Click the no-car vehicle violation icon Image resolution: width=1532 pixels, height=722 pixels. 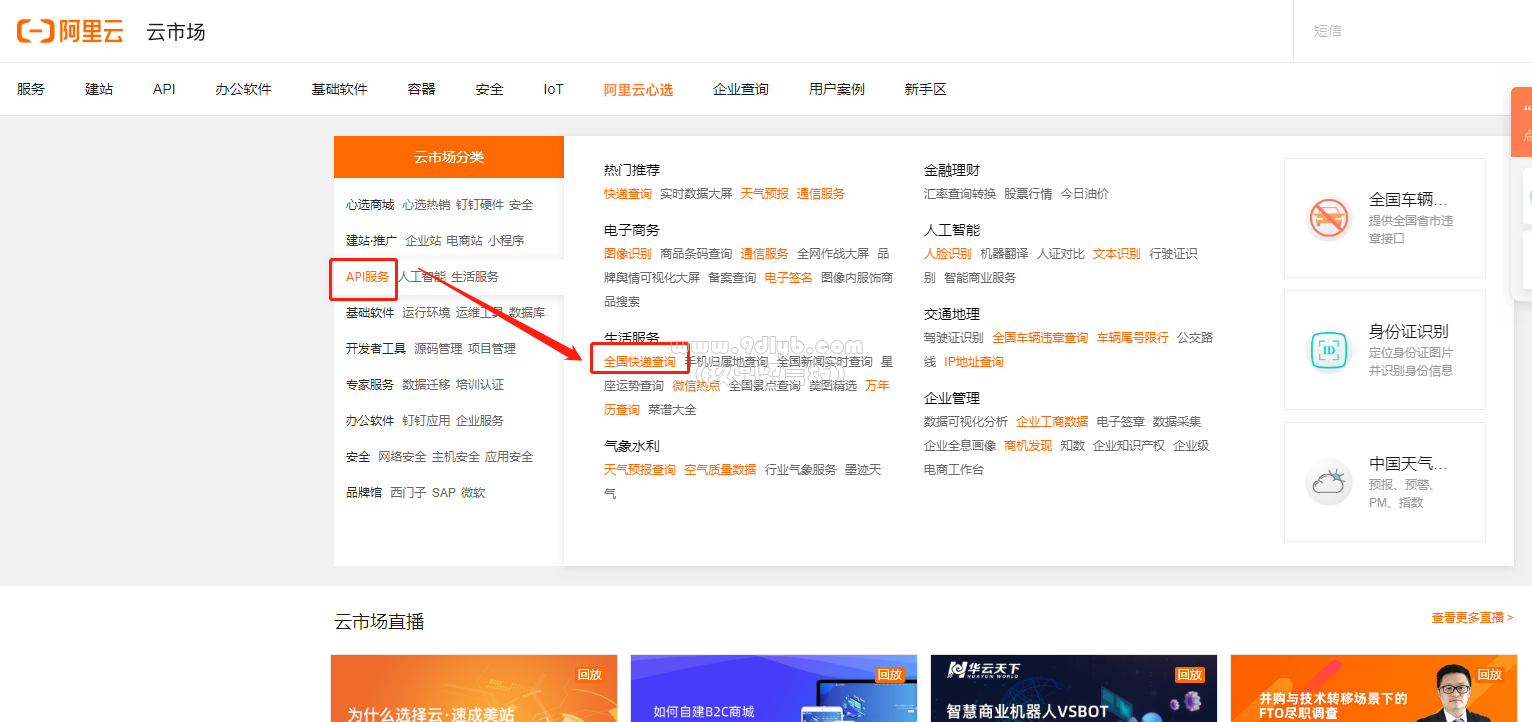[1330, 218]
